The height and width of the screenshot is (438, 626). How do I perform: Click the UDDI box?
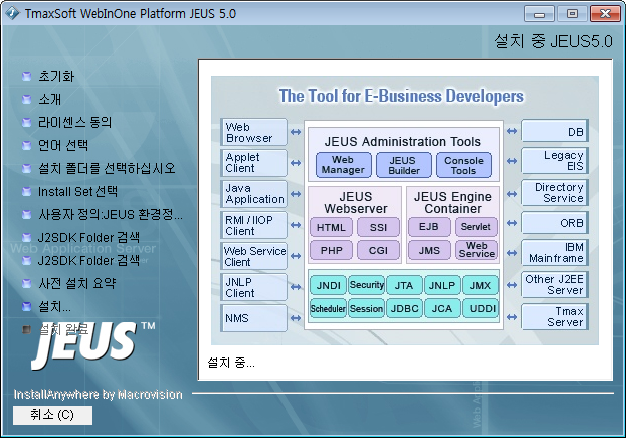[481, 308]
